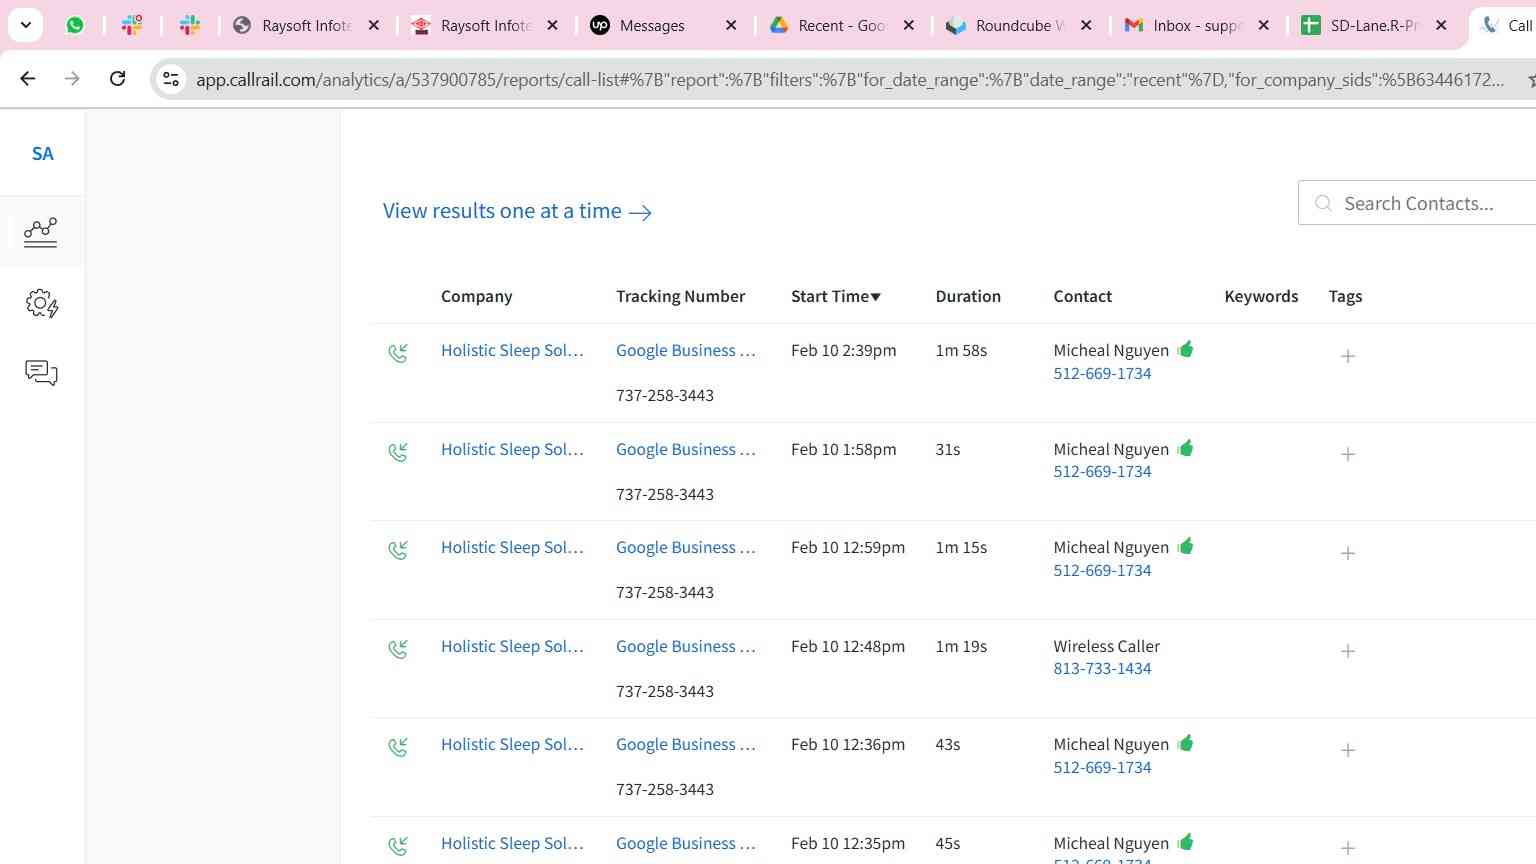
Task: Open Google Business tracking number for 12:59pm call
Action: pos(686,547)
